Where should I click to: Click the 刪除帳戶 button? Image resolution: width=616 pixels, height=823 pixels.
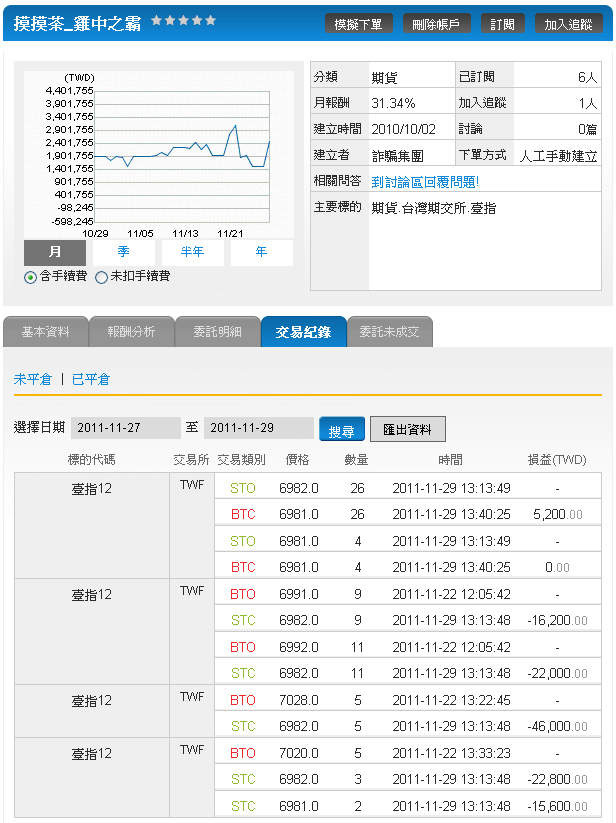(436, 24)
